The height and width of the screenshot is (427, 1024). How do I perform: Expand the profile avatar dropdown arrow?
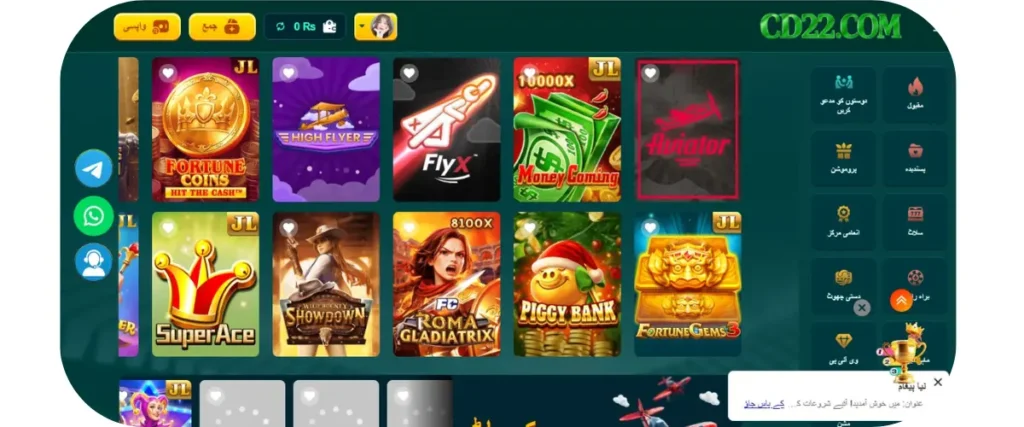pos(362,27)
